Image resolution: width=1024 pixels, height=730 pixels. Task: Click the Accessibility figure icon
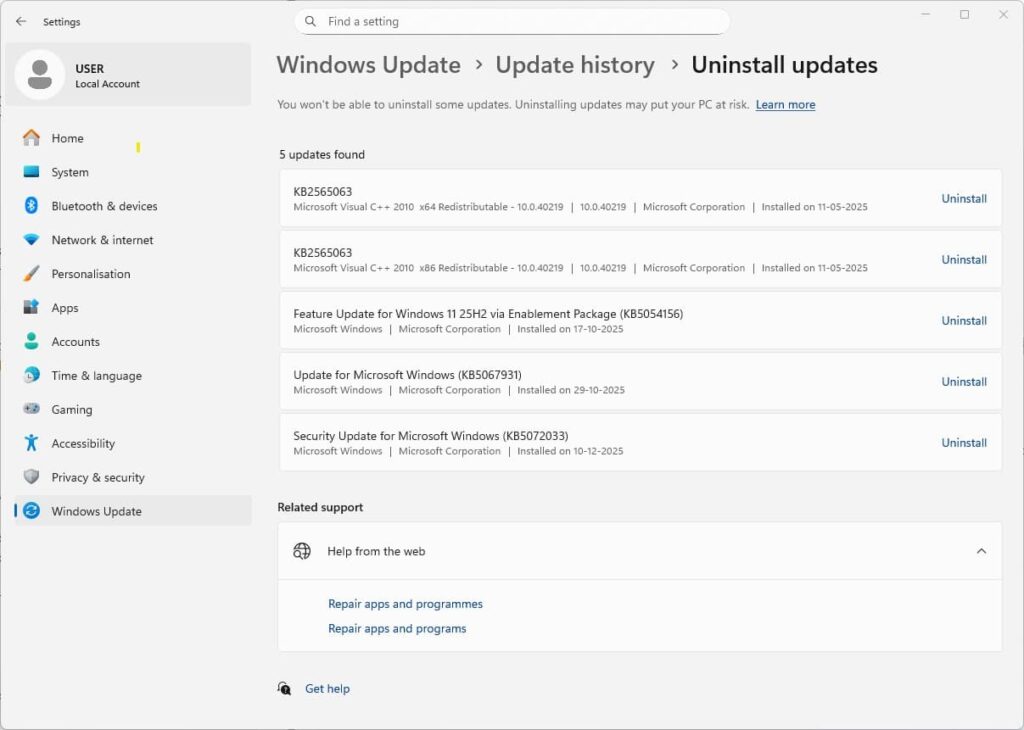[31, 443]
